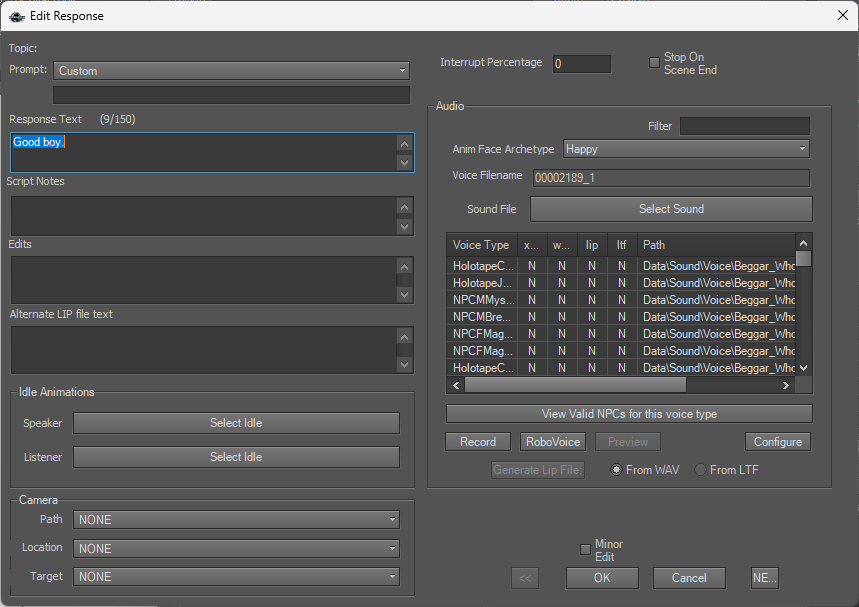Click into the Response Text box with 'Good boy.'
859x607 pixels.
(x=203, y=152)
